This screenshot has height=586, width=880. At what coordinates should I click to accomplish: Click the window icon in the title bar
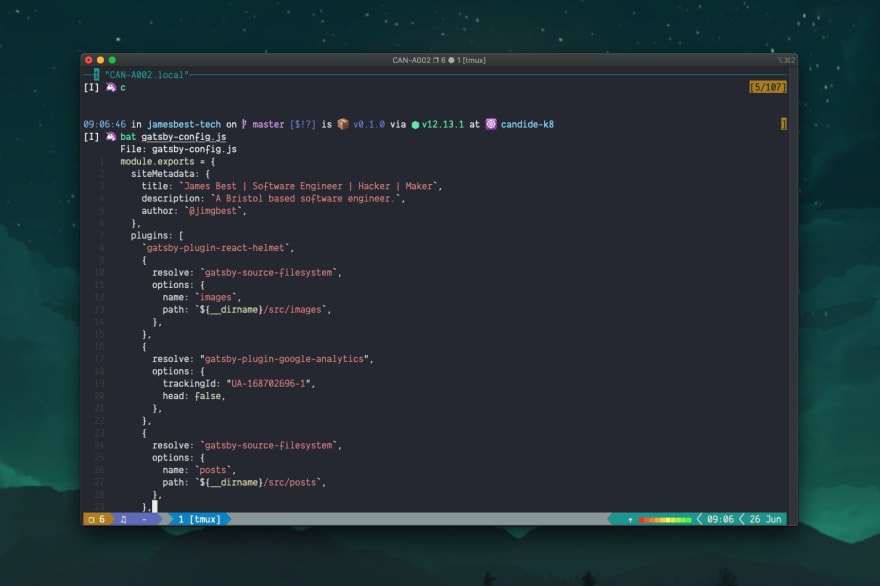[x=436, y=60]
